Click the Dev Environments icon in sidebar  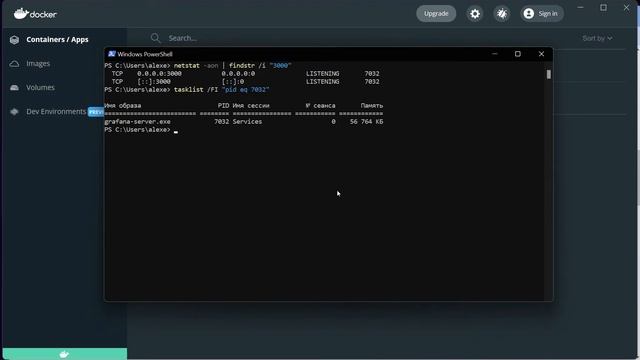[x=14, y=111]
